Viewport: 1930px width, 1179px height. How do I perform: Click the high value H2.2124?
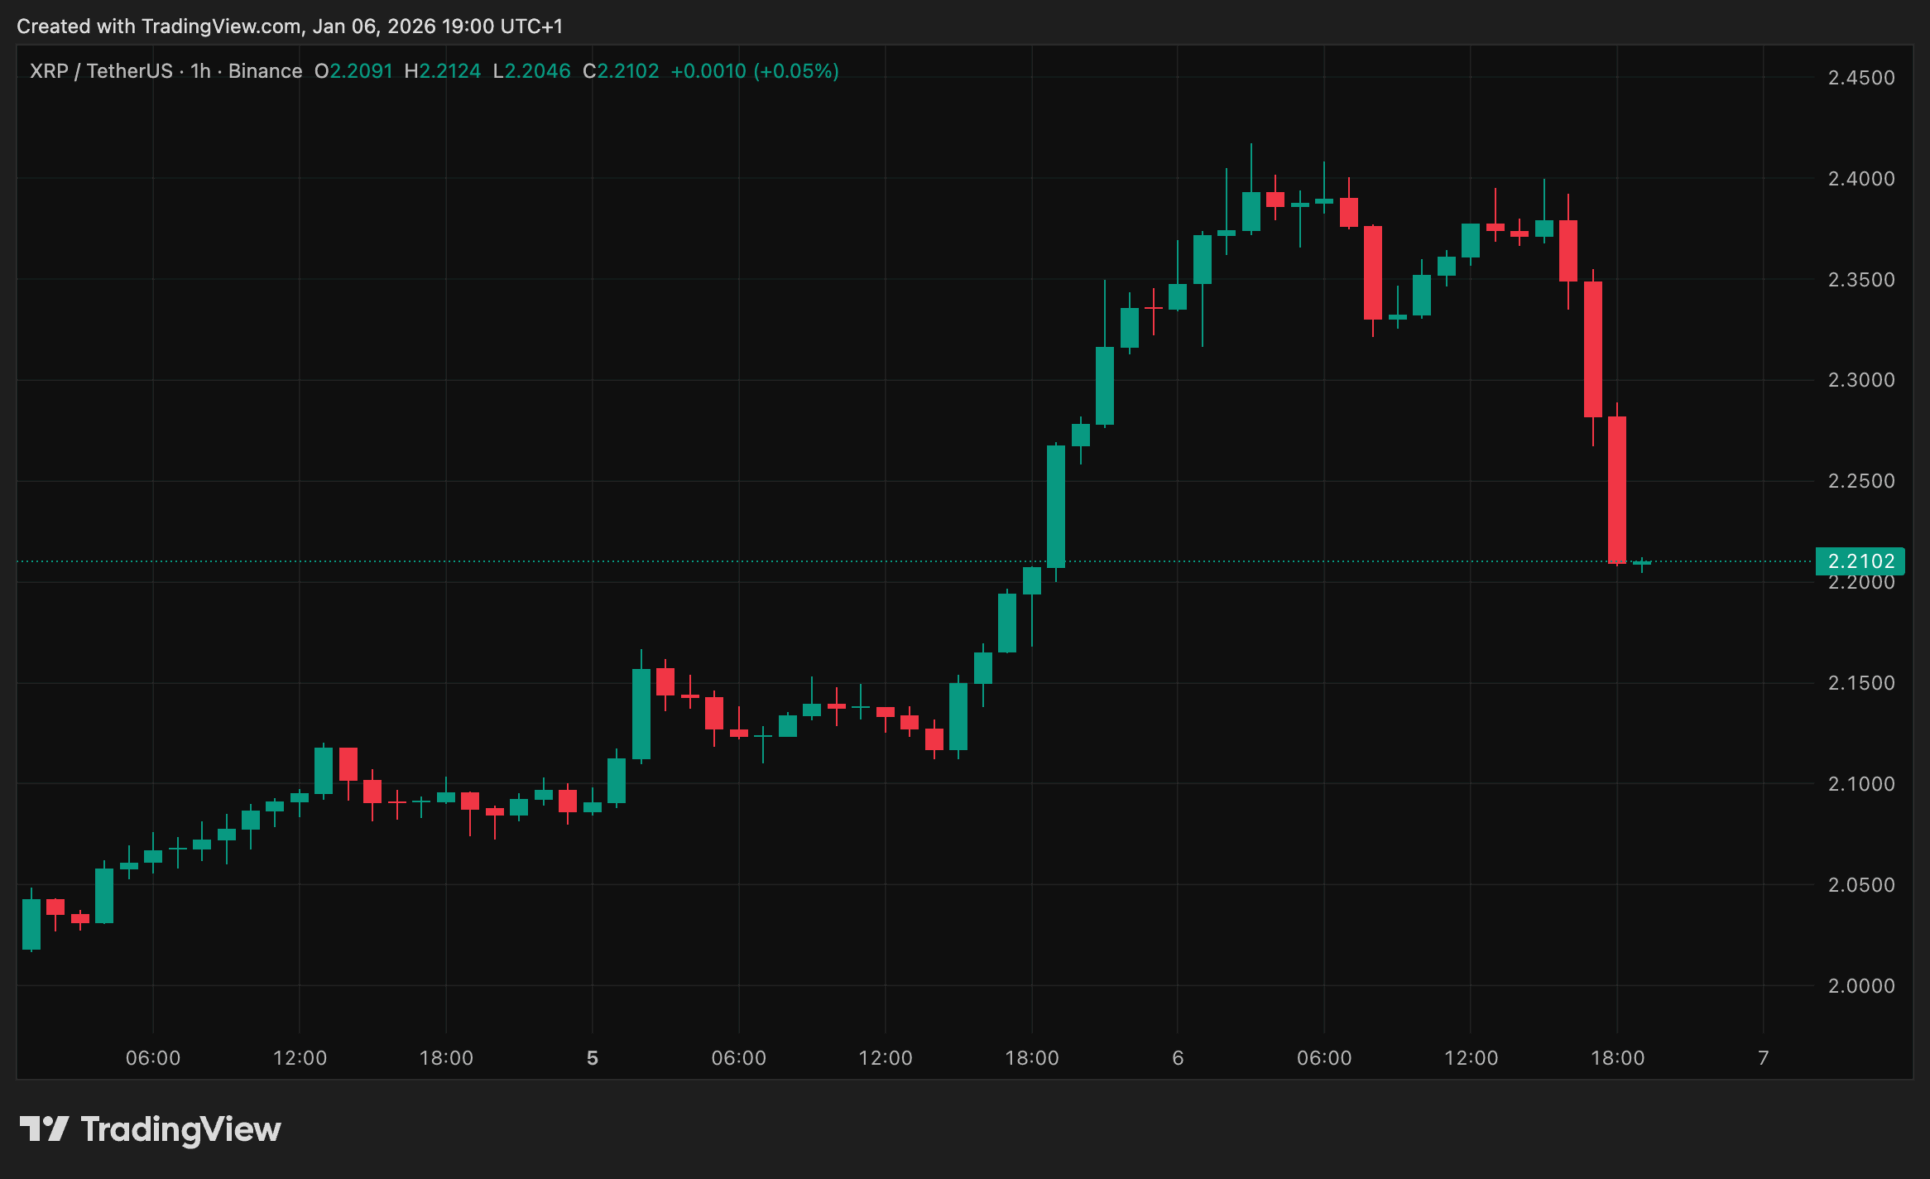(442, 71)
